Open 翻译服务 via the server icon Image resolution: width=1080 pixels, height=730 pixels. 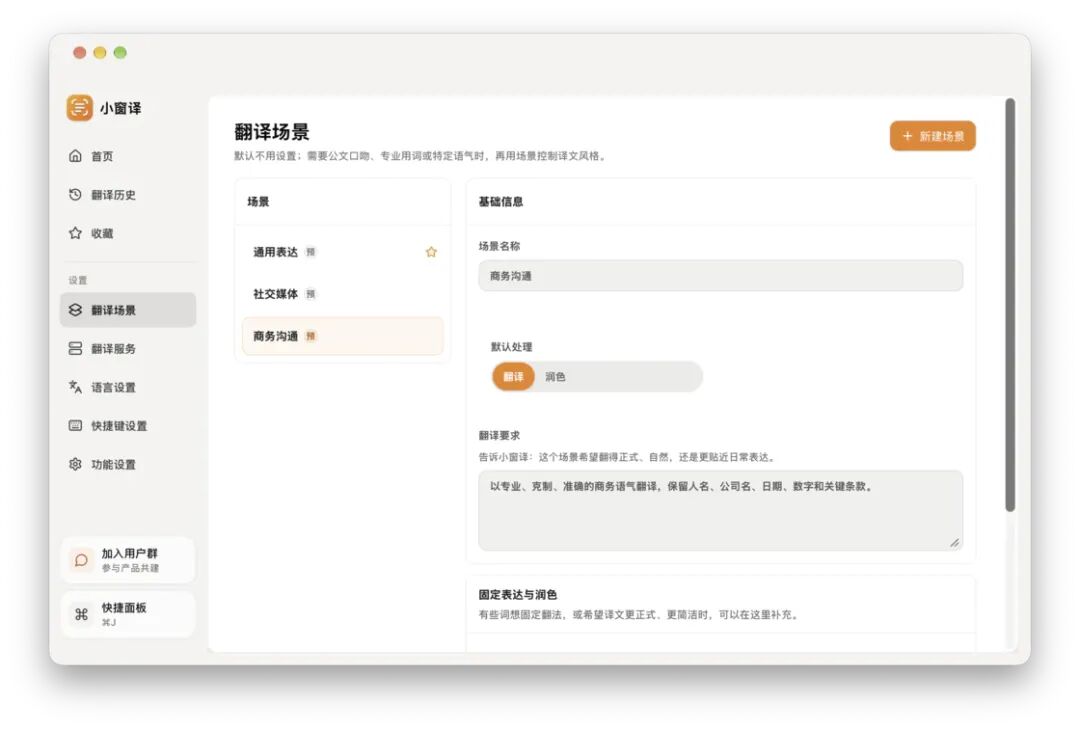75,348
